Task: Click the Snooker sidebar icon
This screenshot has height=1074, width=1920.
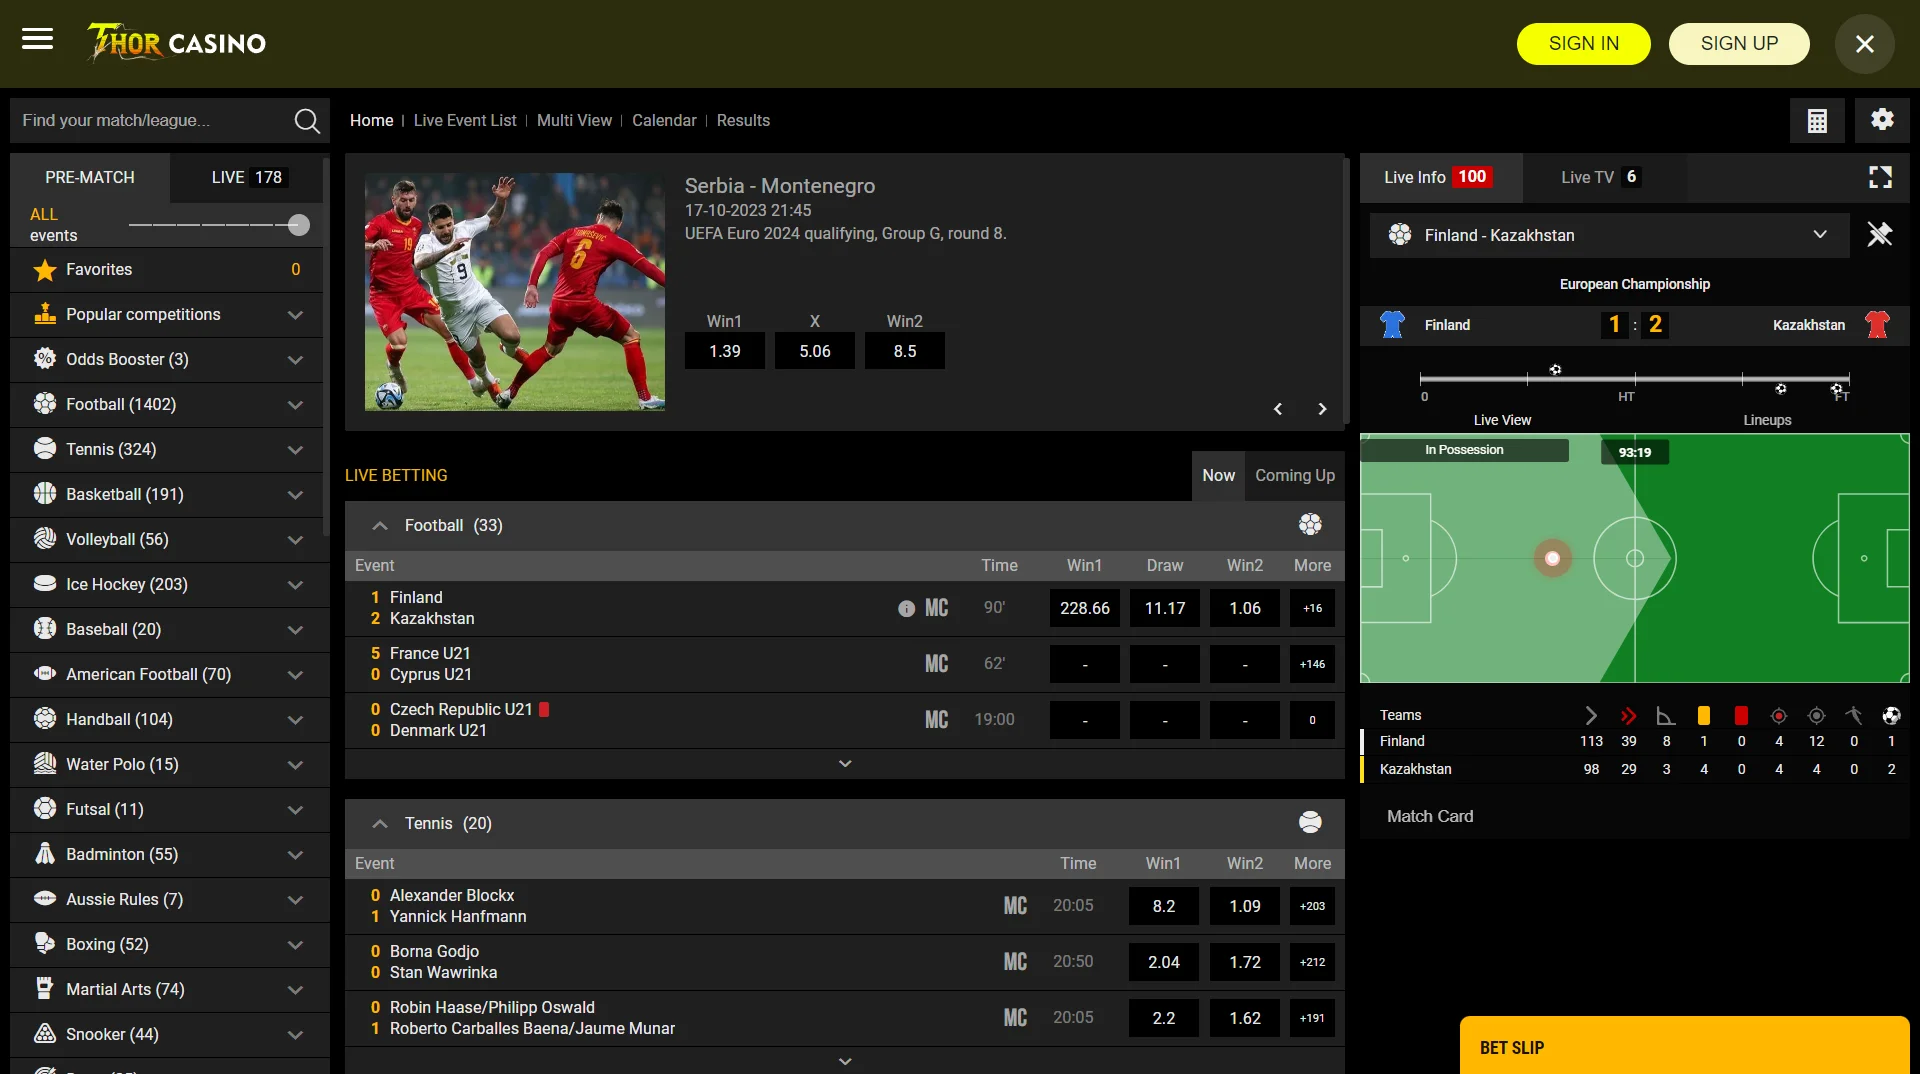Action: [x=44, y=1034]
